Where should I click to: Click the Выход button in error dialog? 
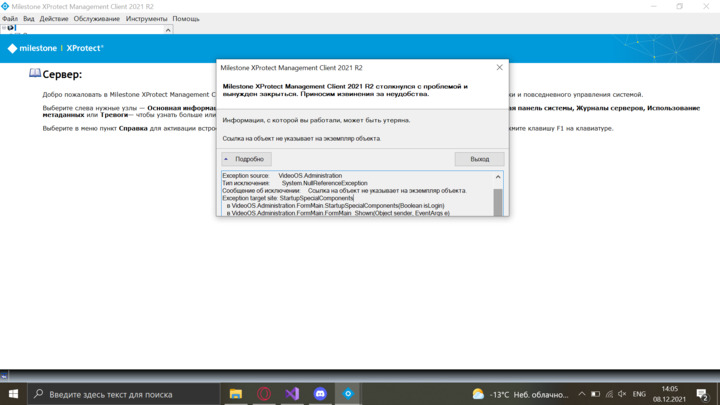479,159
